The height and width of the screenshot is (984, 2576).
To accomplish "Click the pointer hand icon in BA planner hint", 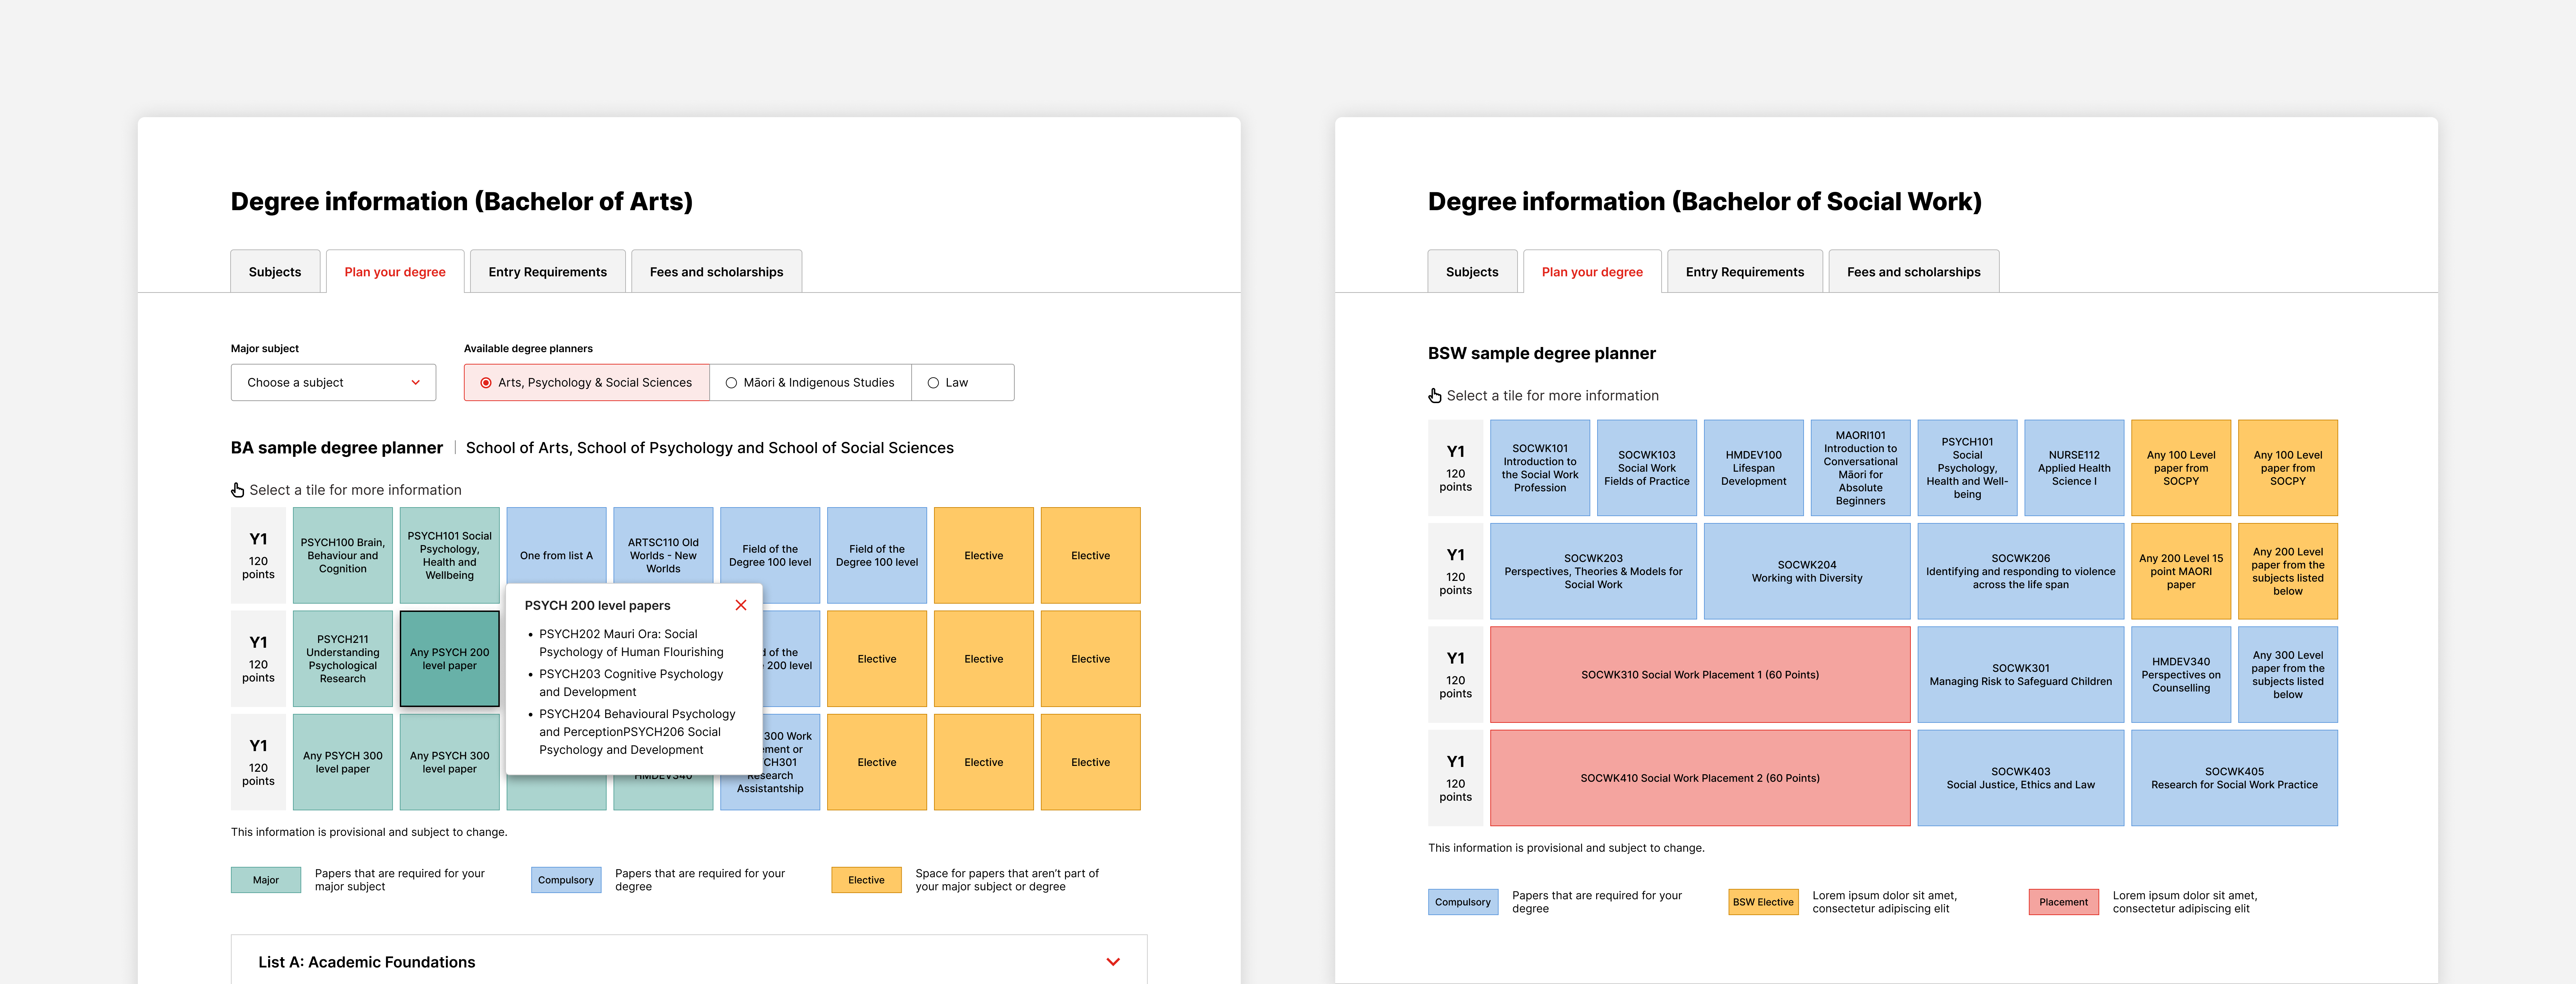I will [x=237, y=490].
